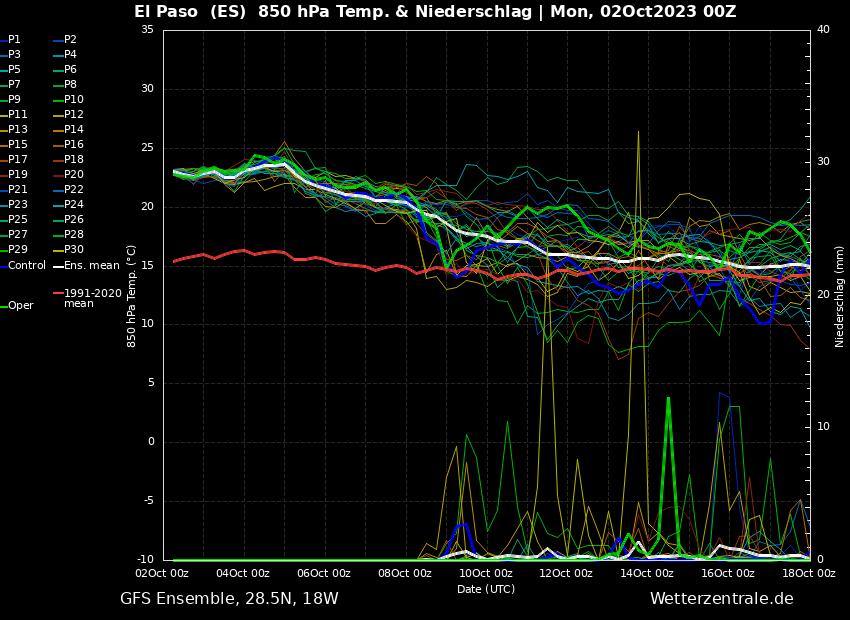Click the 18Oct 00z date tick label
This screenshot has width=850, height=620.
809,573
